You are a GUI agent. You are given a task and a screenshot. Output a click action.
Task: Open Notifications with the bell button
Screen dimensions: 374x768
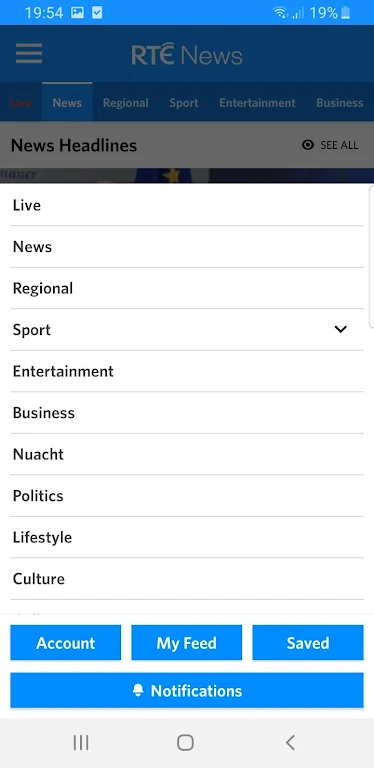point(187,691)
